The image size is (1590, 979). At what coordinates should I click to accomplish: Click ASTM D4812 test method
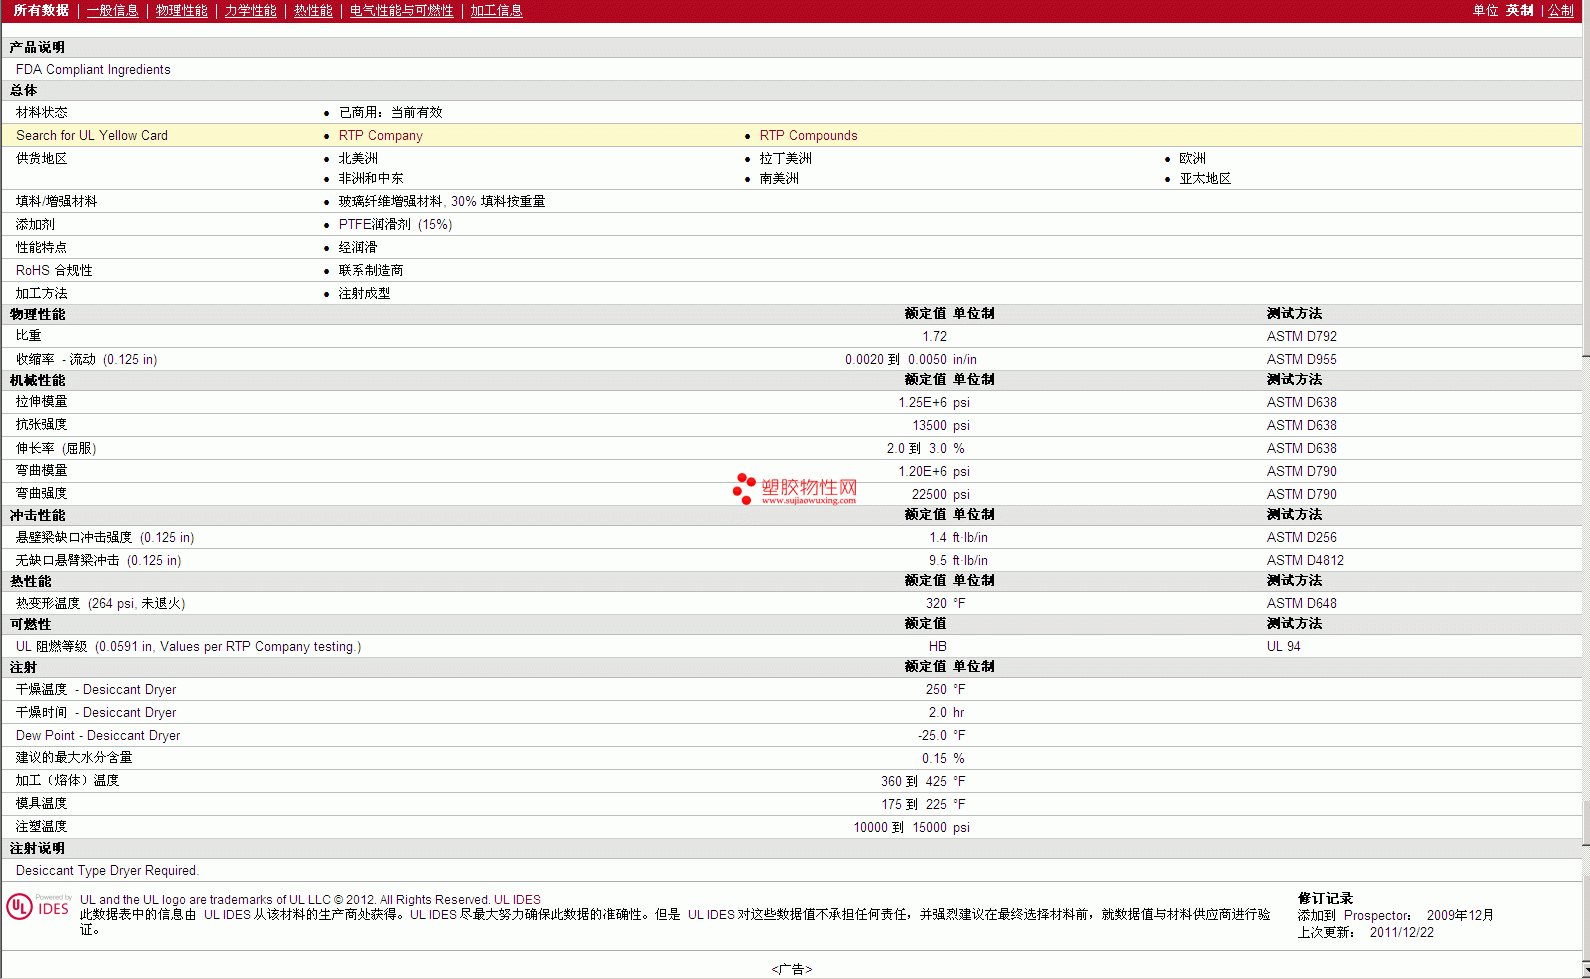tap(1305, 560)
